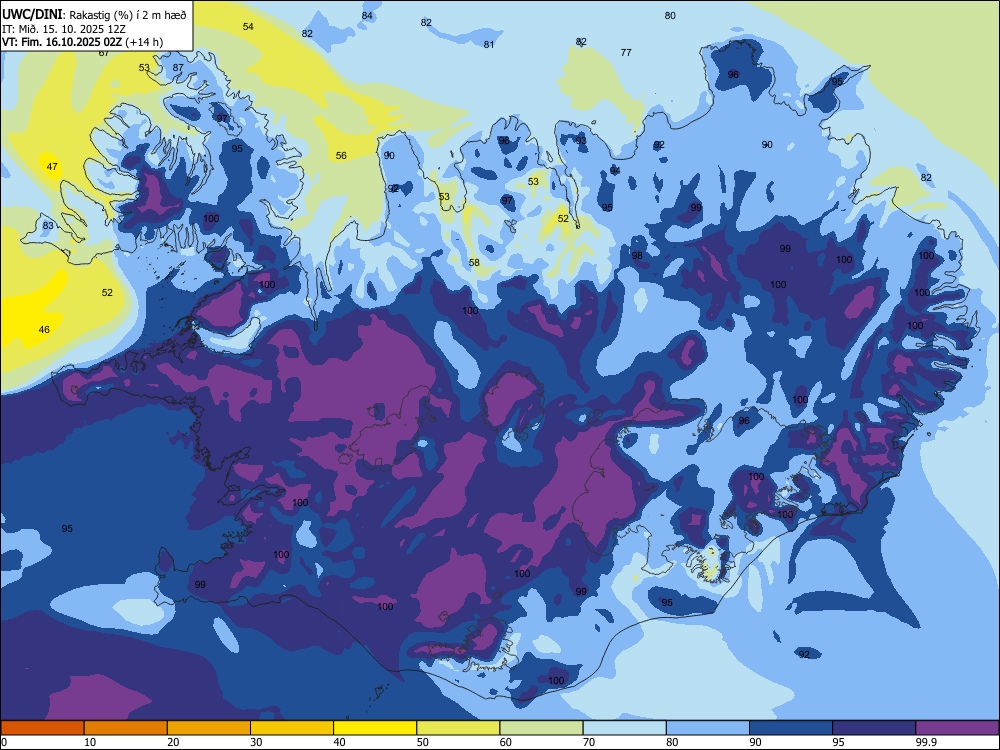Click the '58' humidity value
This screenshot has width=1000, height=750.
474,262
